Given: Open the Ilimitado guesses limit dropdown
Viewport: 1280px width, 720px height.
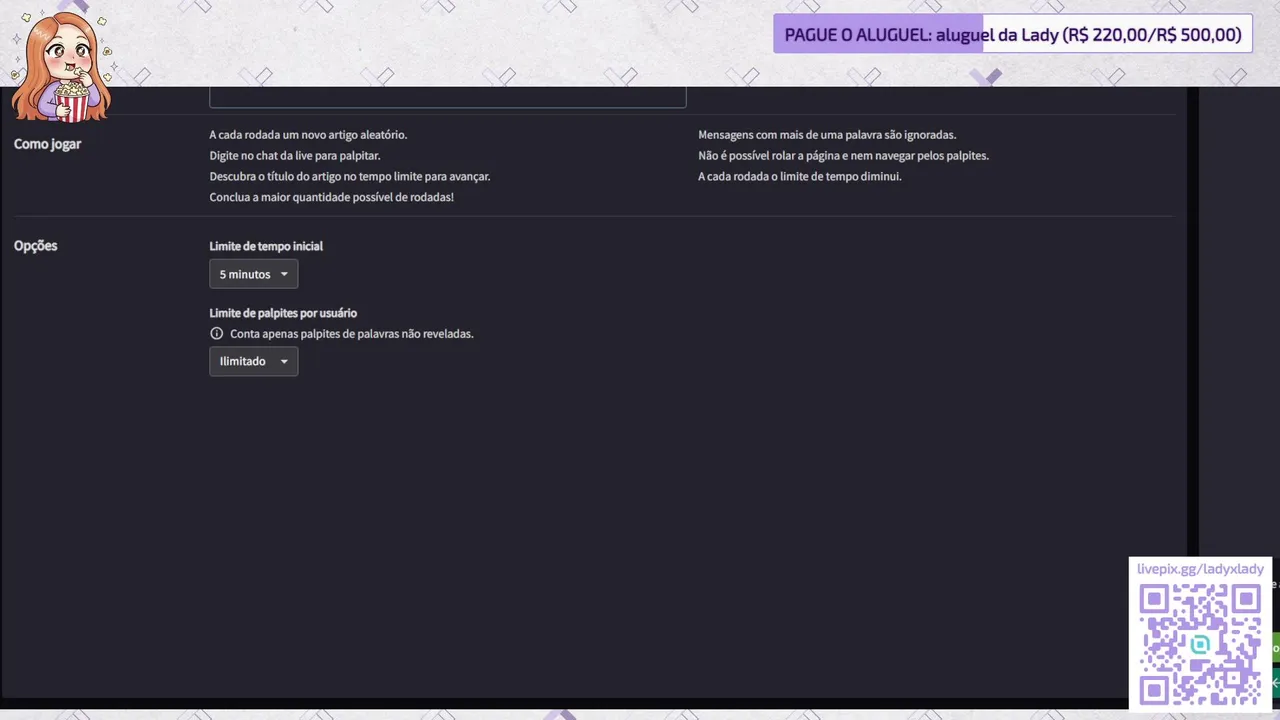Looking at the screenshot, I should coord(253,361).
